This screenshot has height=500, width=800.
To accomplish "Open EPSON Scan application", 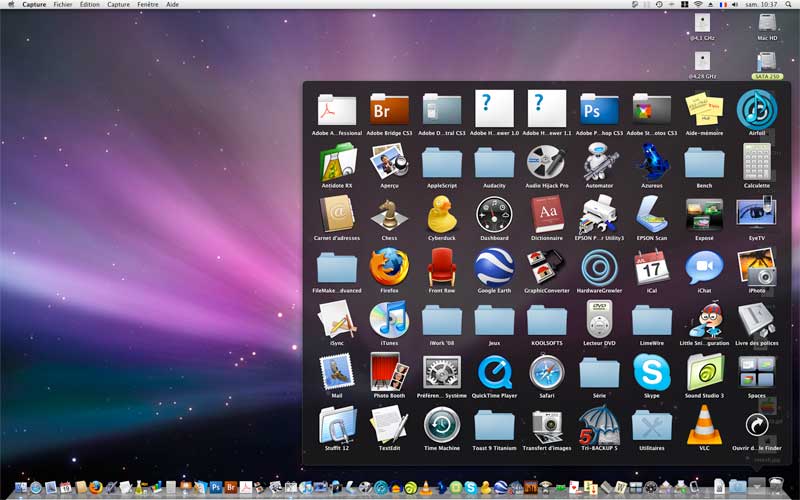I will click(x=652, y=215).
